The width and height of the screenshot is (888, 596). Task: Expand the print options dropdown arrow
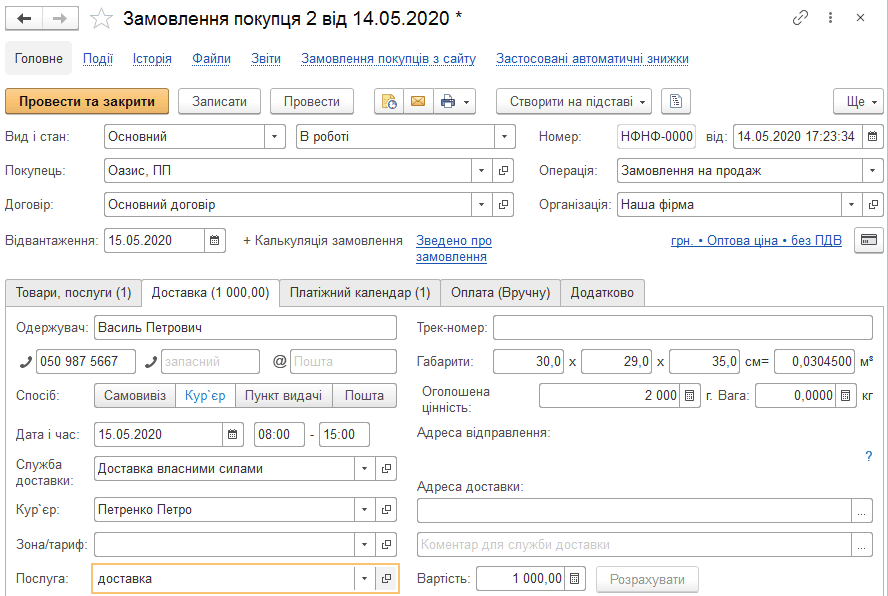467,102
